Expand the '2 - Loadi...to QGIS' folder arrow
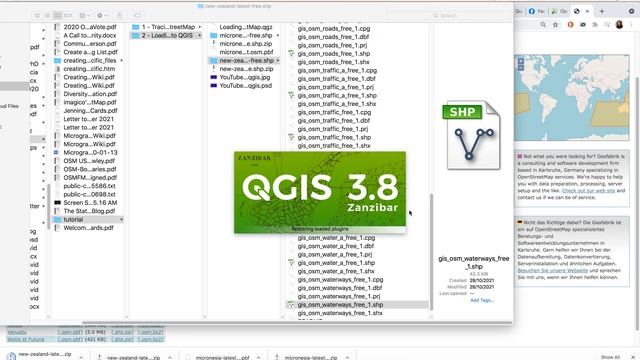Screen dimensions: 640x360 (x=200, y=36)
